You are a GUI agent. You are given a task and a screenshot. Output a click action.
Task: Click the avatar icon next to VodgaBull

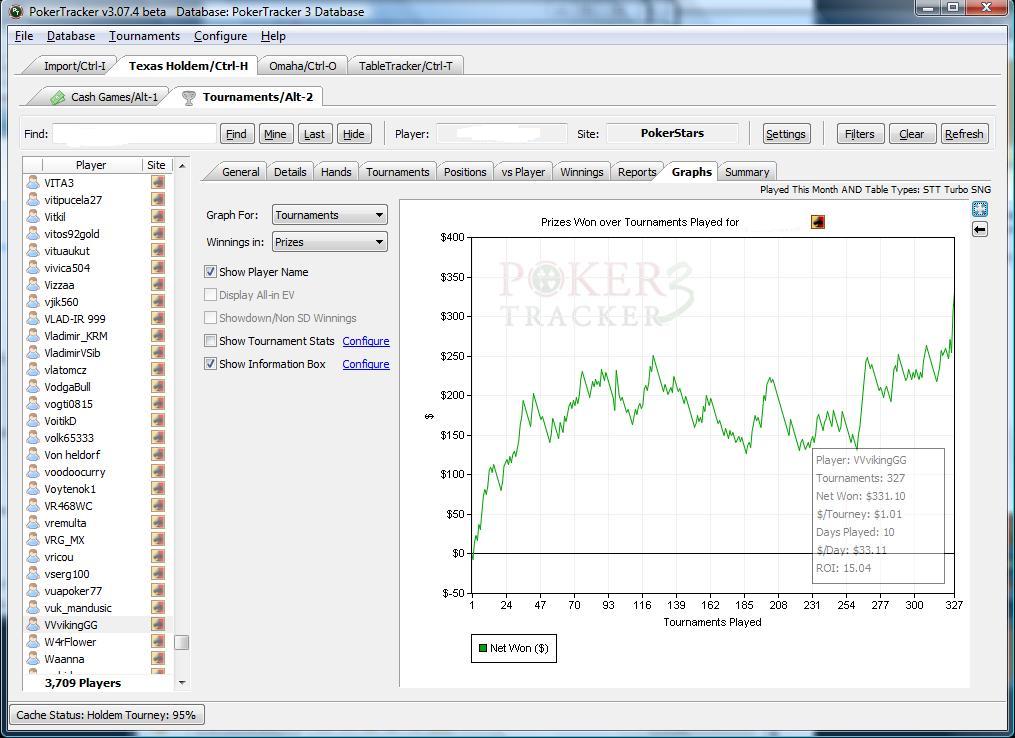pos(32,386)
